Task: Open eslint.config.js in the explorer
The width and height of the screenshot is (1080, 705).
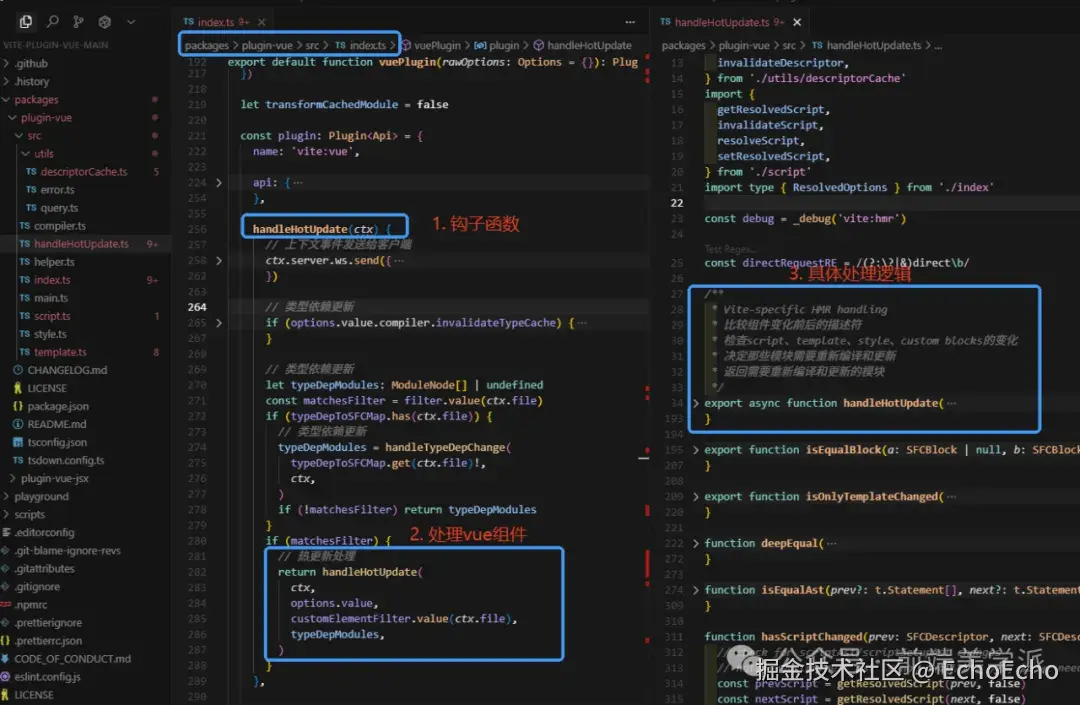Action: click(48, 677)
